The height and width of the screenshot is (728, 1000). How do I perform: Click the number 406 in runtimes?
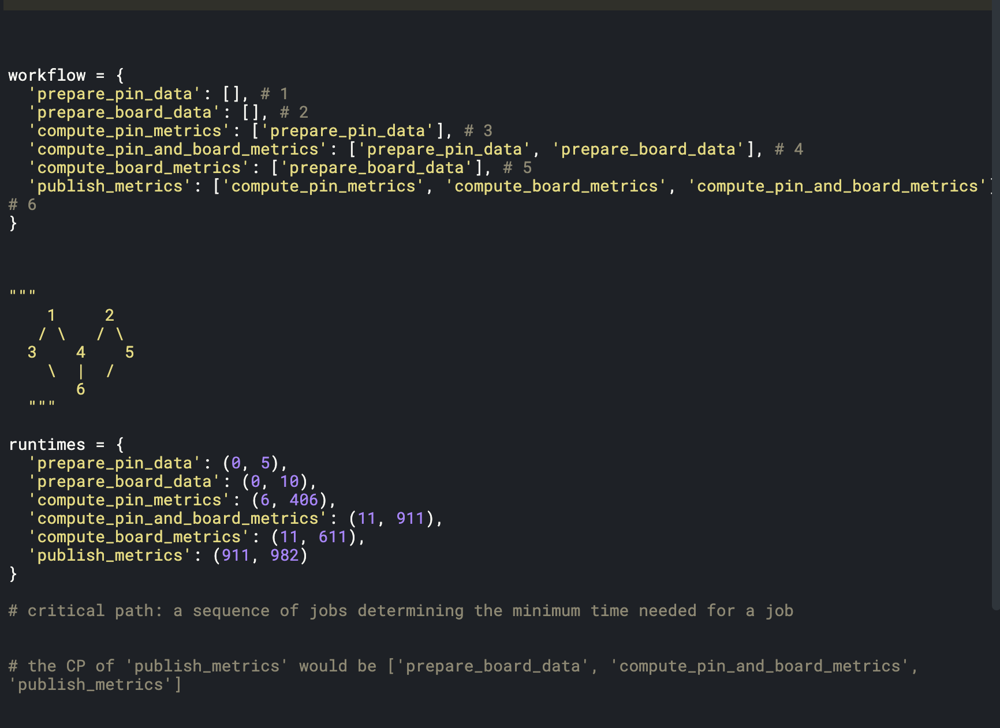coord(304,500)
